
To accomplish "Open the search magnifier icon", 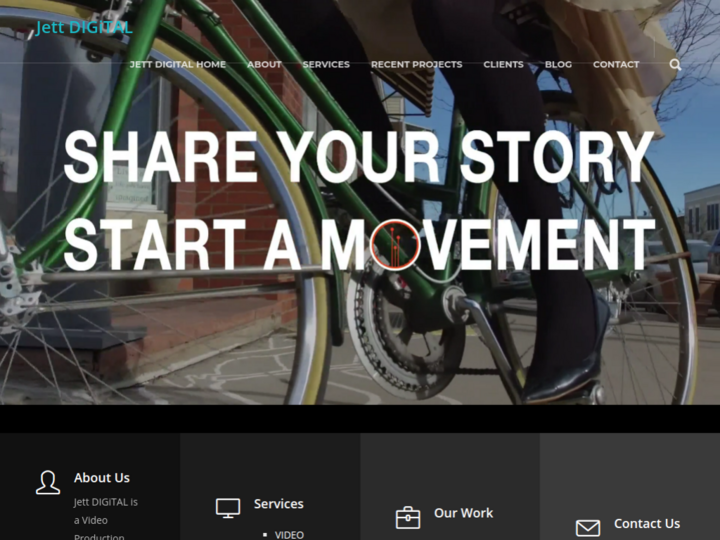I will pos(675,65).
